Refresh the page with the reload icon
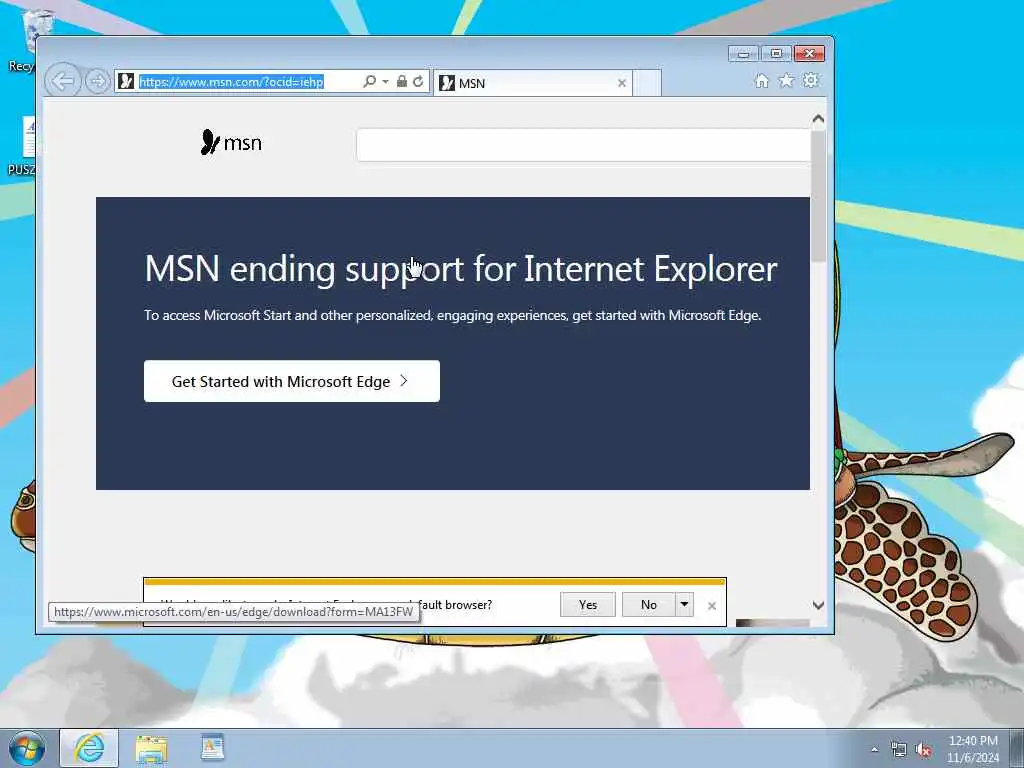Viewport: 1024px width, 768px height. [x=418, y=81]
